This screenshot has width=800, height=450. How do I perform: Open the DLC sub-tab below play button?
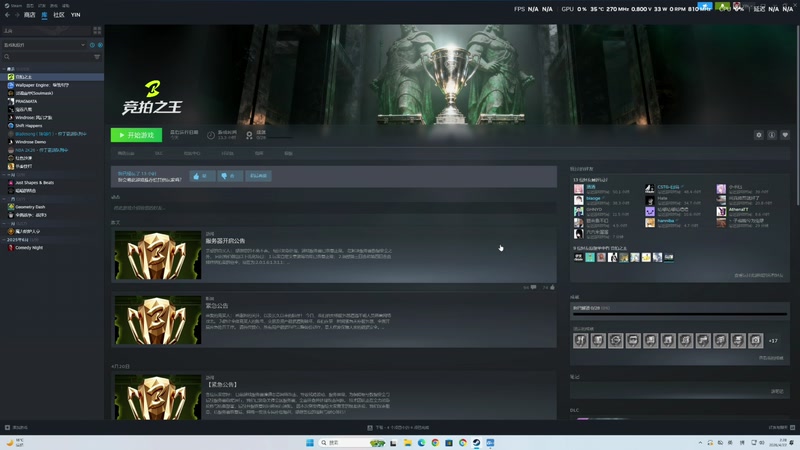159,154
